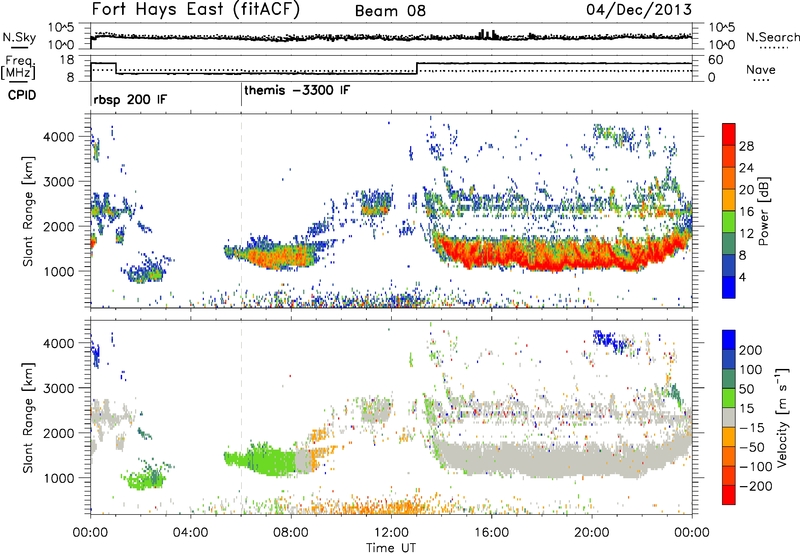This screenshot has width=800, height=554.
Task: Click the "08:00" time tick label
Action: (291, 533)
